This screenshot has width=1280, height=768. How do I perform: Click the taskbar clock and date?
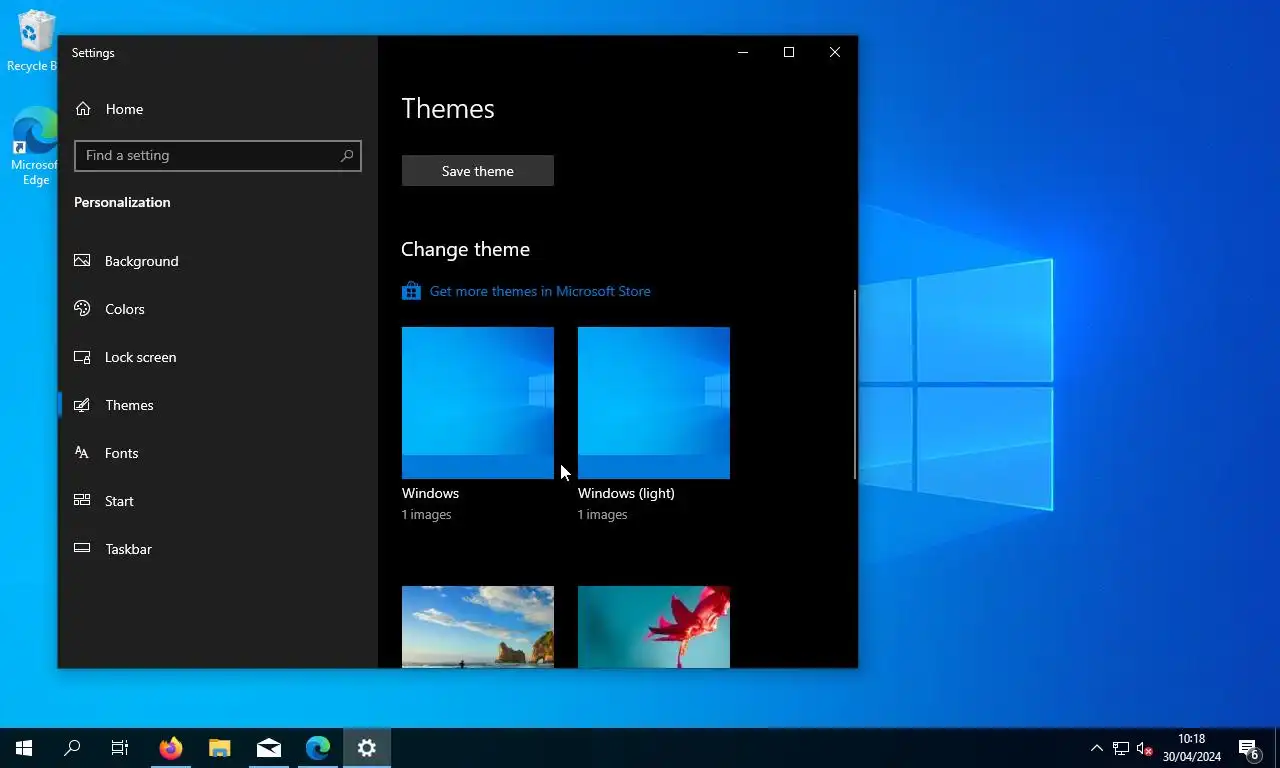point(1191,748)
